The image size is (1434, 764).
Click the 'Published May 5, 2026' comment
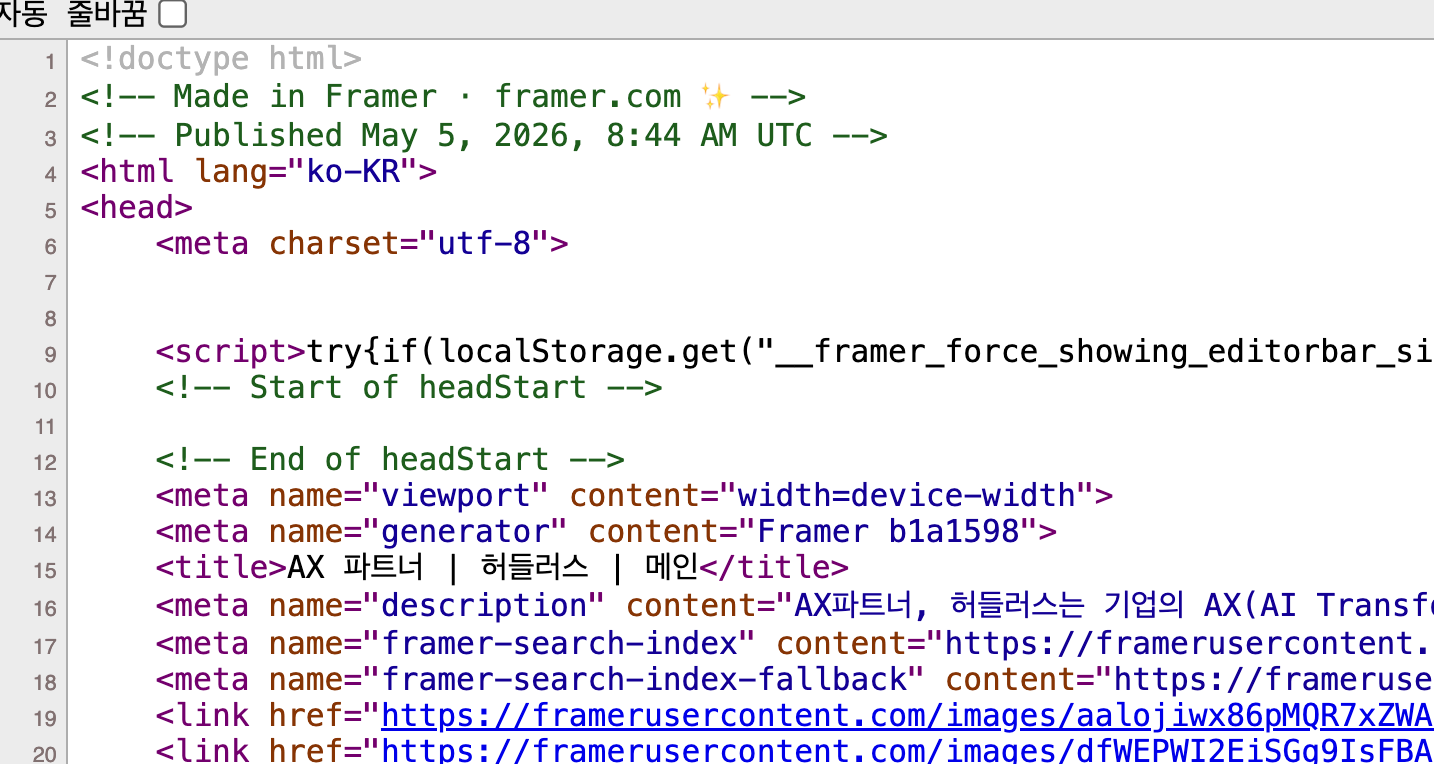(484, 135)
